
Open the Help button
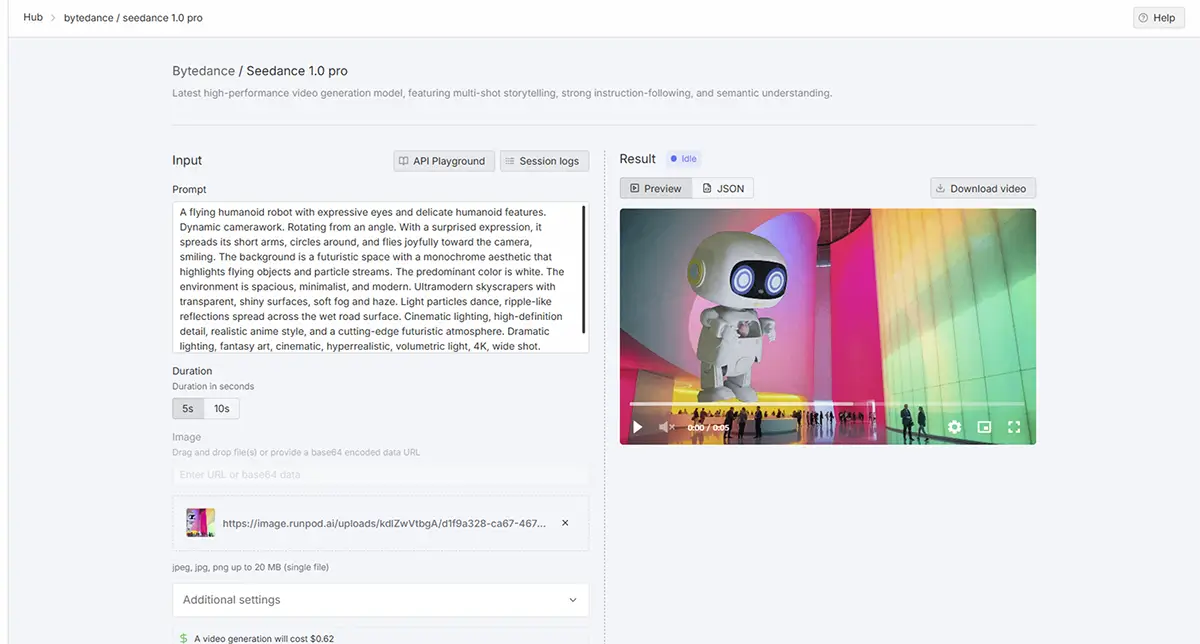1159,17
